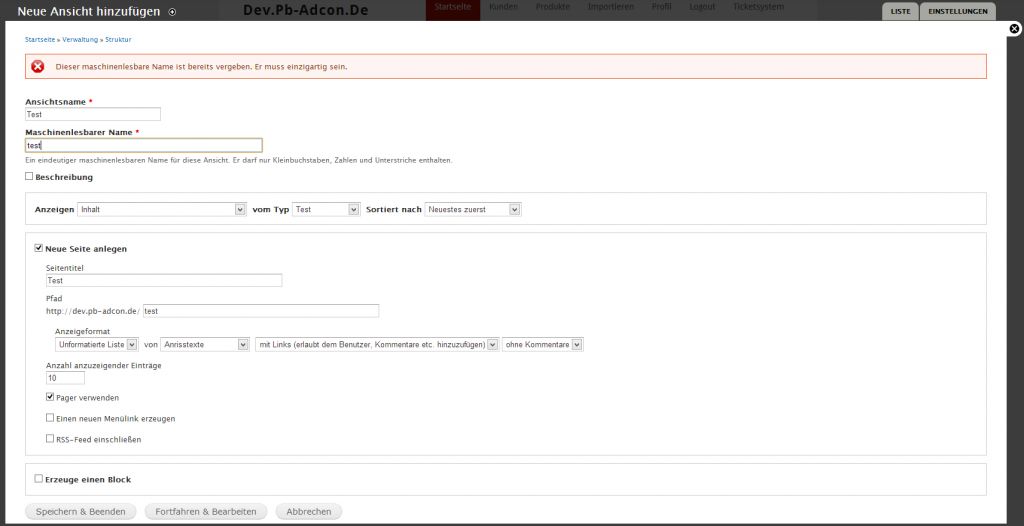Viewport: 1024px width, 526px height.
Task: Switch to the Einstellungen tab
Action: click(x=957, y=12)
